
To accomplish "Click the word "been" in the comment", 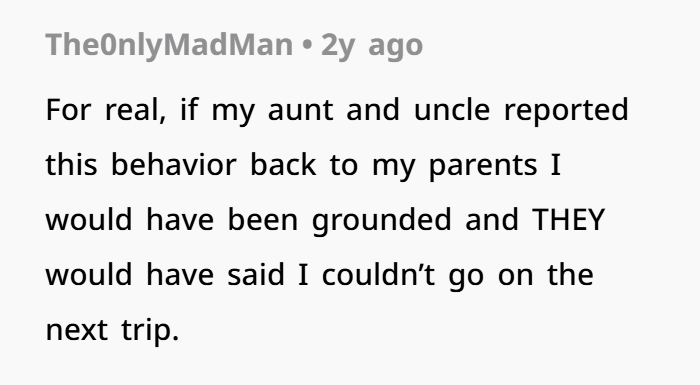I will (262, 219).
